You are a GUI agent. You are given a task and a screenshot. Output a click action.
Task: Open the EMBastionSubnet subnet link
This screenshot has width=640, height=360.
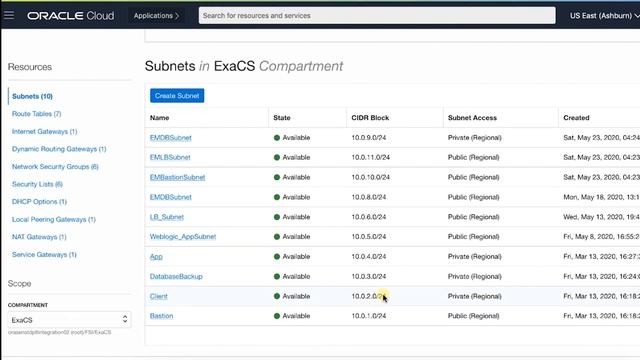(x=177, y=178)
